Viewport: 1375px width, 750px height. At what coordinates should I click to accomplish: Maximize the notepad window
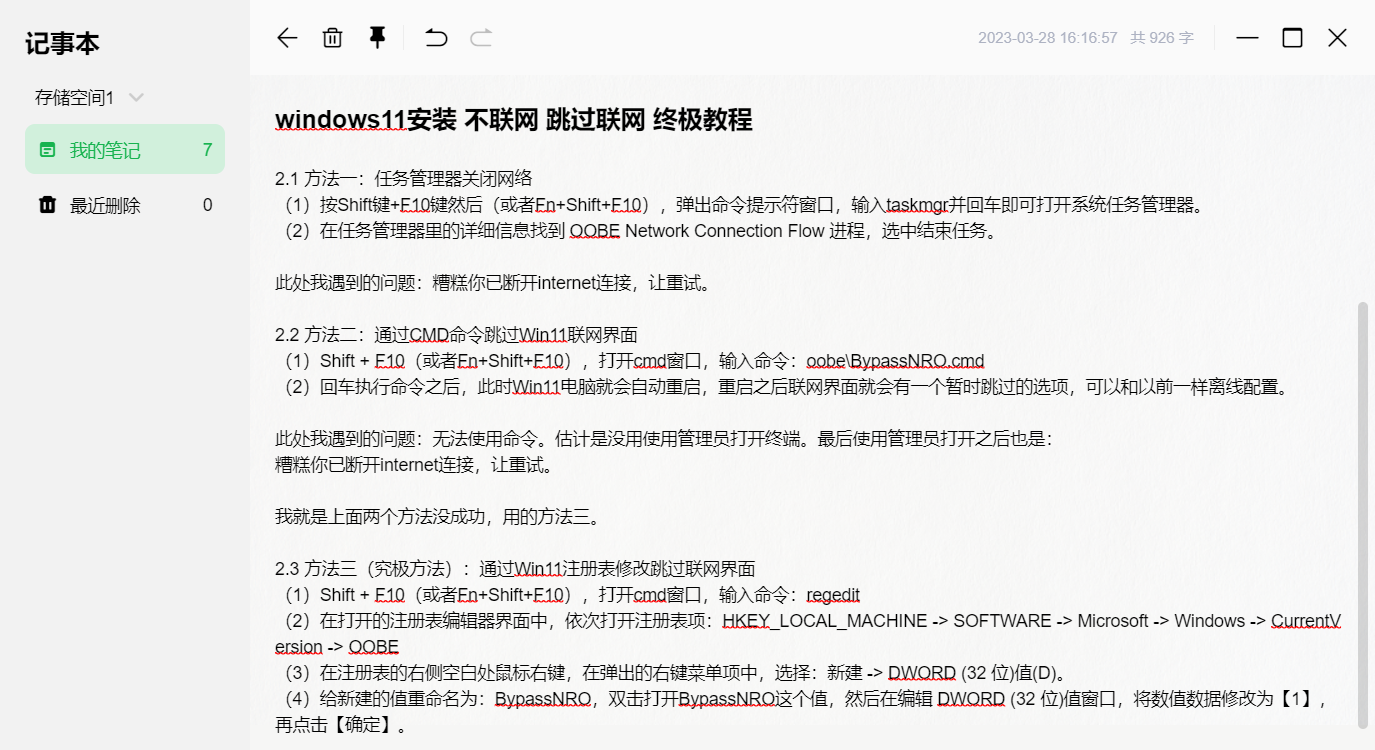(x=1292, y=38)
